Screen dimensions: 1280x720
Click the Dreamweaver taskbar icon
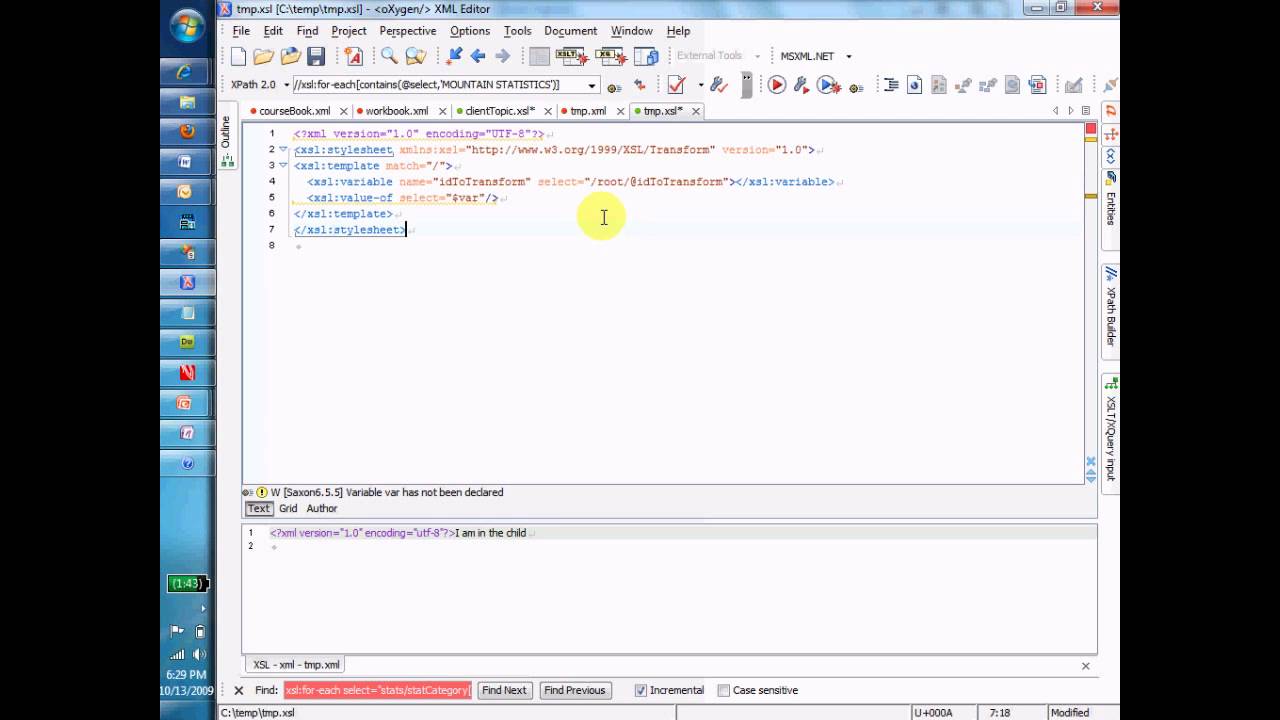click(x=187, y=342)
